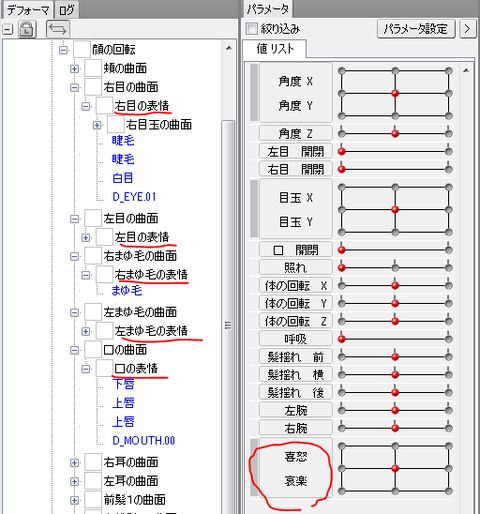Screen dimensions: 480x514
Task: Select the パラメータ tab
Action: [268, 9]
